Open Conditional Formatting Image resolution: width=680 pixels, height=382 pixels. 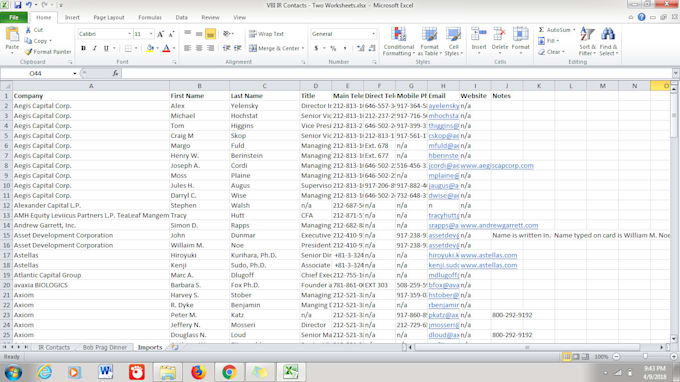pos(399,41)
